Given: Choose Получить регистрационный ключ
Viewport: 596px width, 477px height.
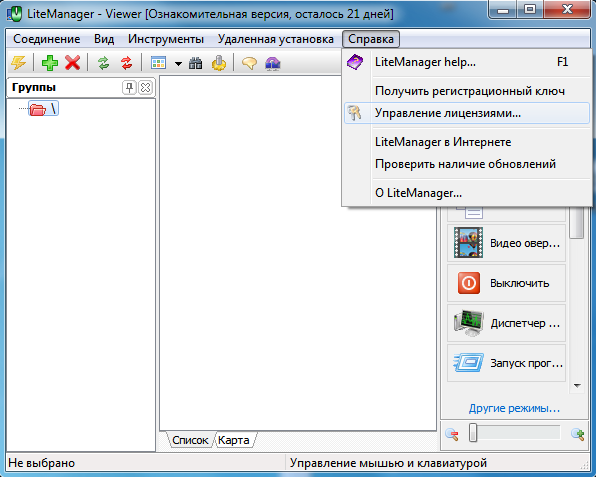Looking at the screenshot, I should coord(467,91).
